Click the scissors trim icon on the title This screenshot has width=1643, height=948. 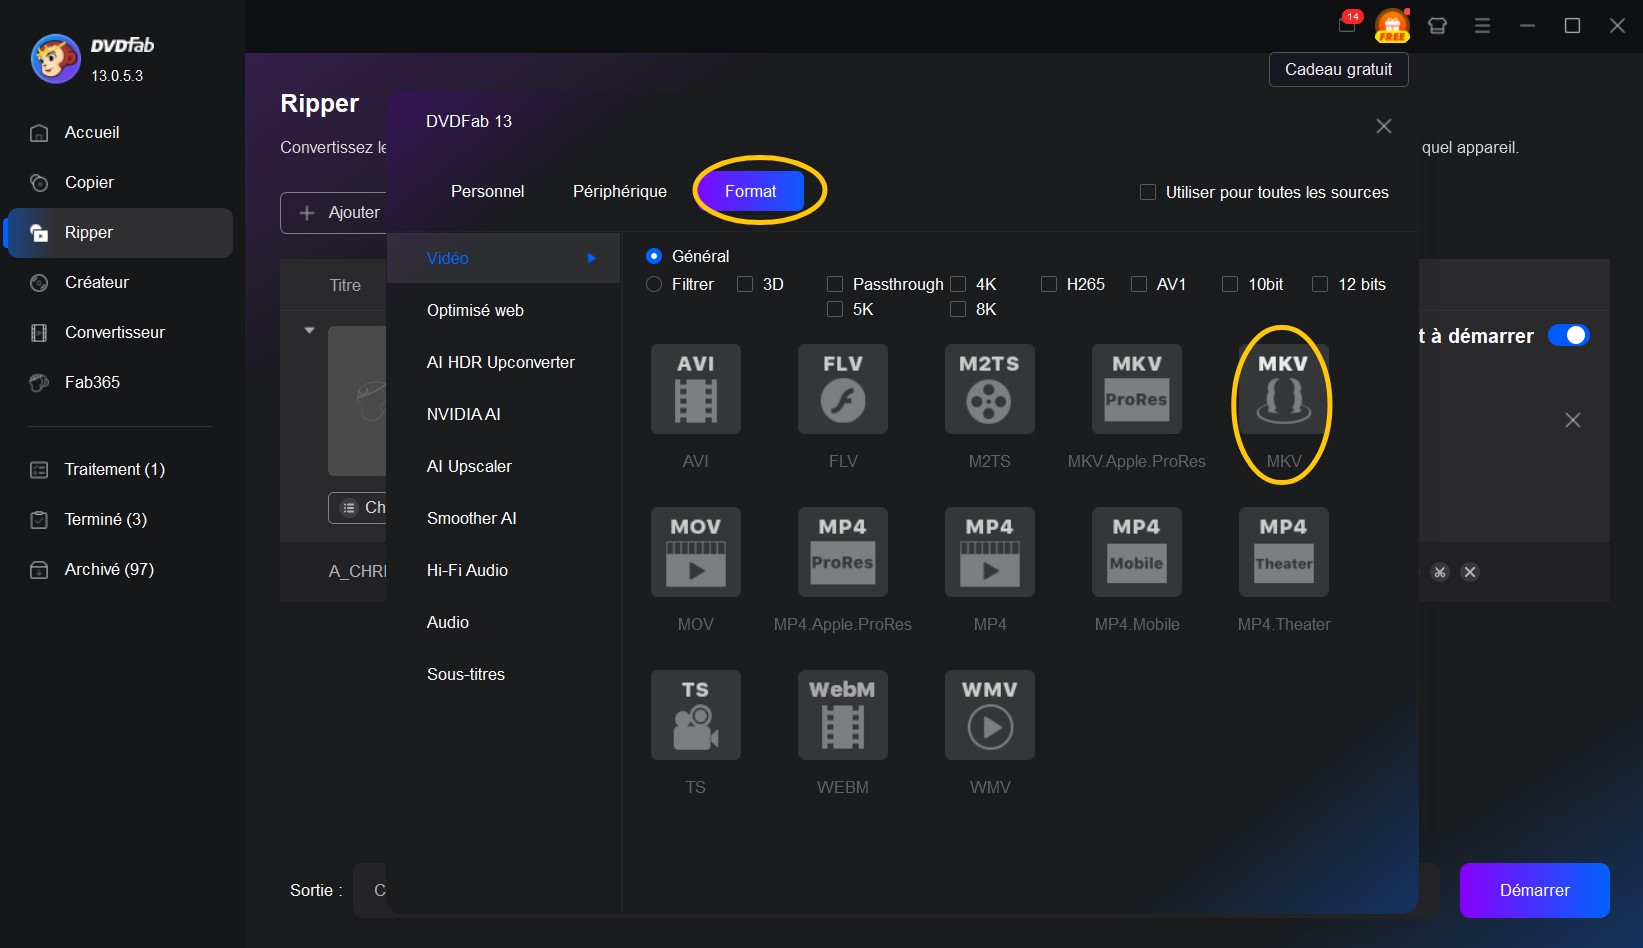pyautogui.click(x=1440, y=572)
